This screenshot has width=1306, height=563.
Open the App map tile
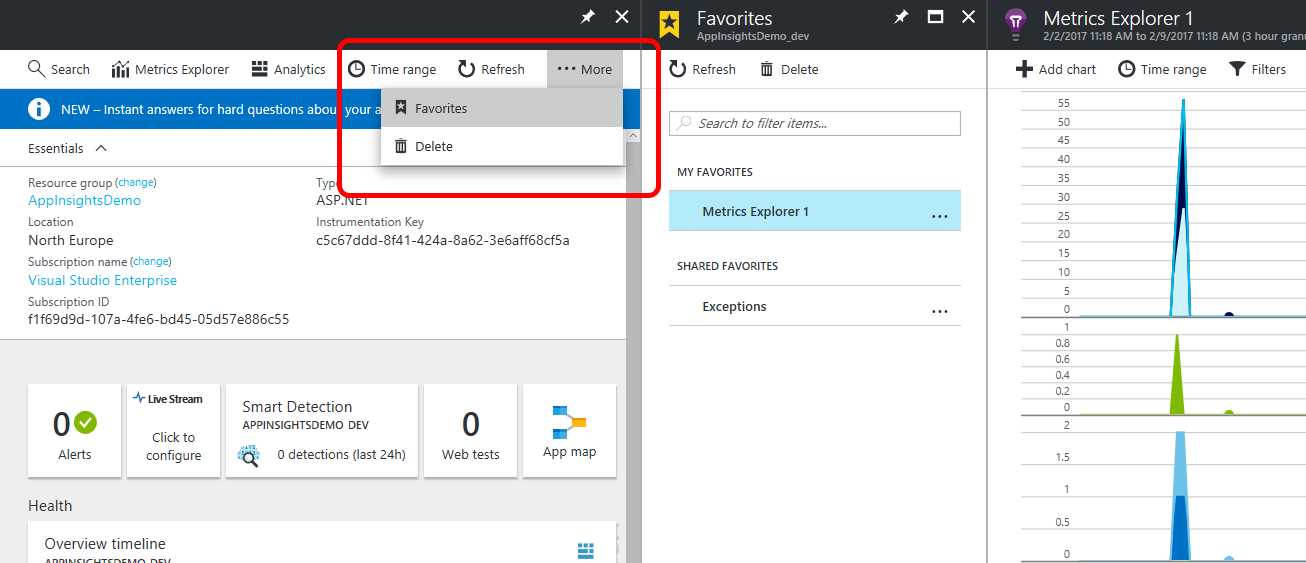point(569,431)
